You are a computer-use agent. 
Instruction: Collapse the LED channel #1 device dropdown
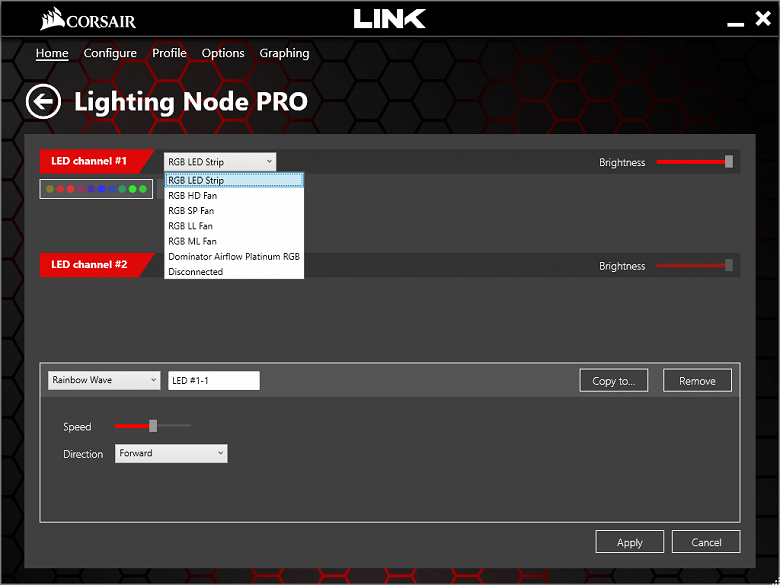220,162
